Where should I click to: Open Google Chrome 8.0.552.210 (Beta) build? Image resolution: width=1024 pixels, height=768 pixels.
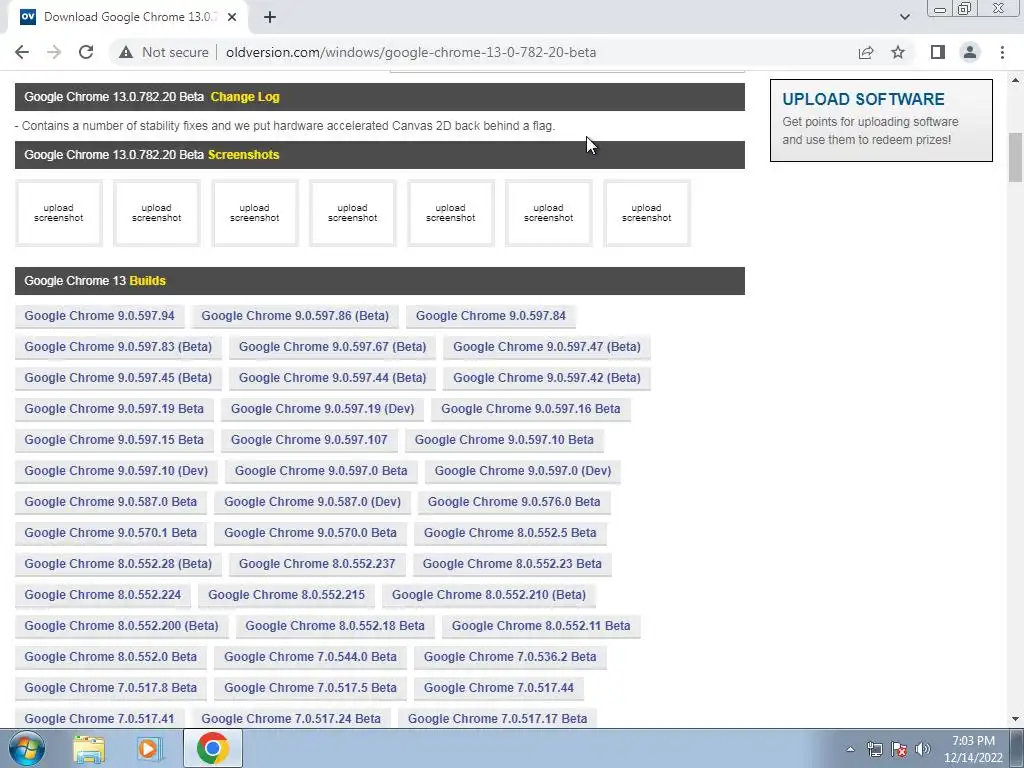pyautogui.click(x=488, y=595)
